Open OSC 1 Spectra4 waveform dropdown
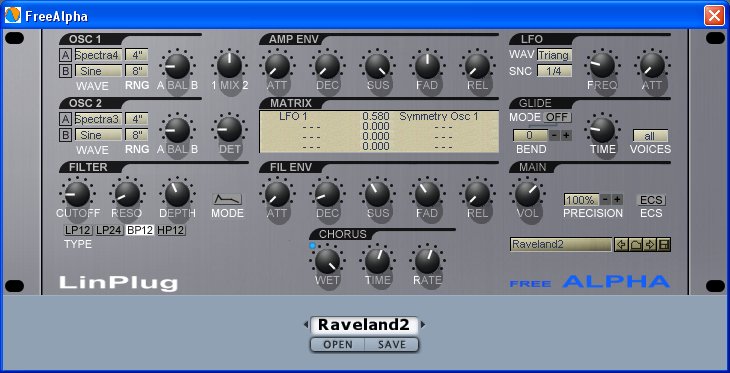The image size is (730, 373). click(x=98, y=55)
